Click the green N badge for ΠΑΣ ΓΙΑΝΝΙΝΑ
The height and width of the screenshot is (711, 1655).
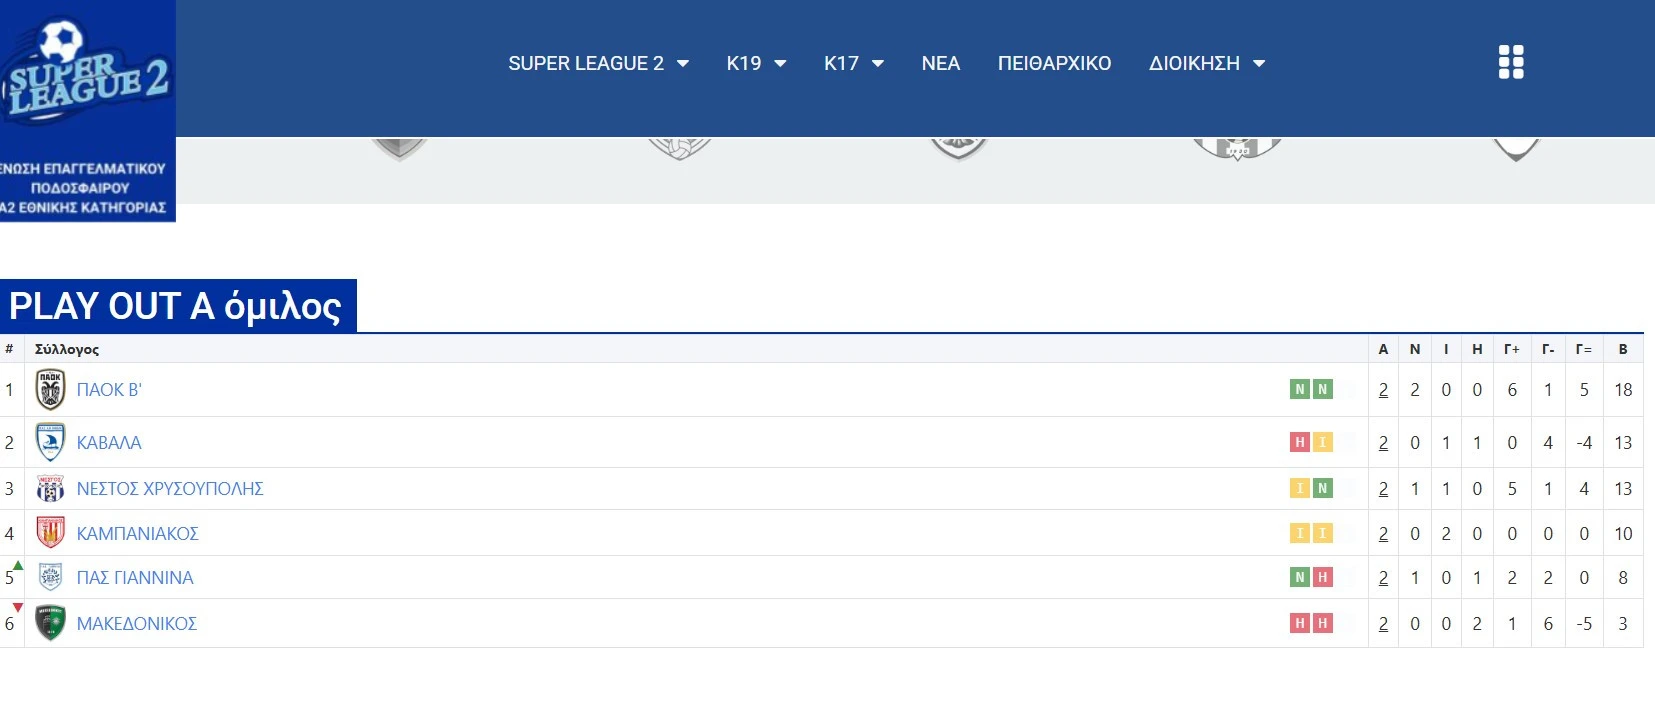tap(1299, 577)
